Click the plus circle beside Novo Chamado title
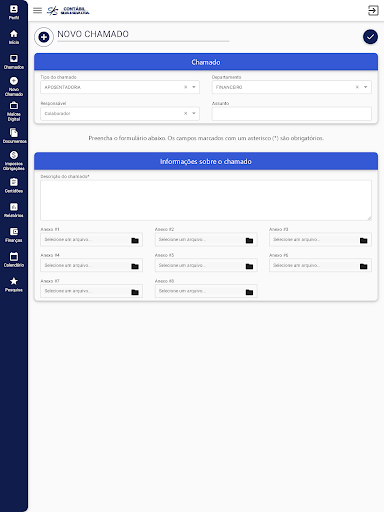384x512 pixels. coord(44,37)
